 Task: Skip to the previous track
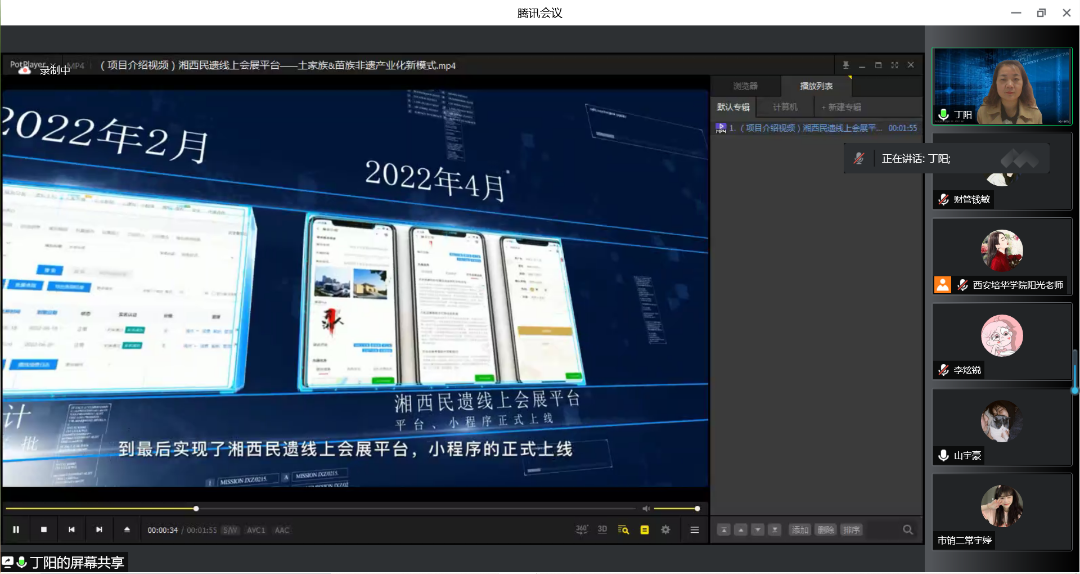pyautogui.click(x=71, y=529)
